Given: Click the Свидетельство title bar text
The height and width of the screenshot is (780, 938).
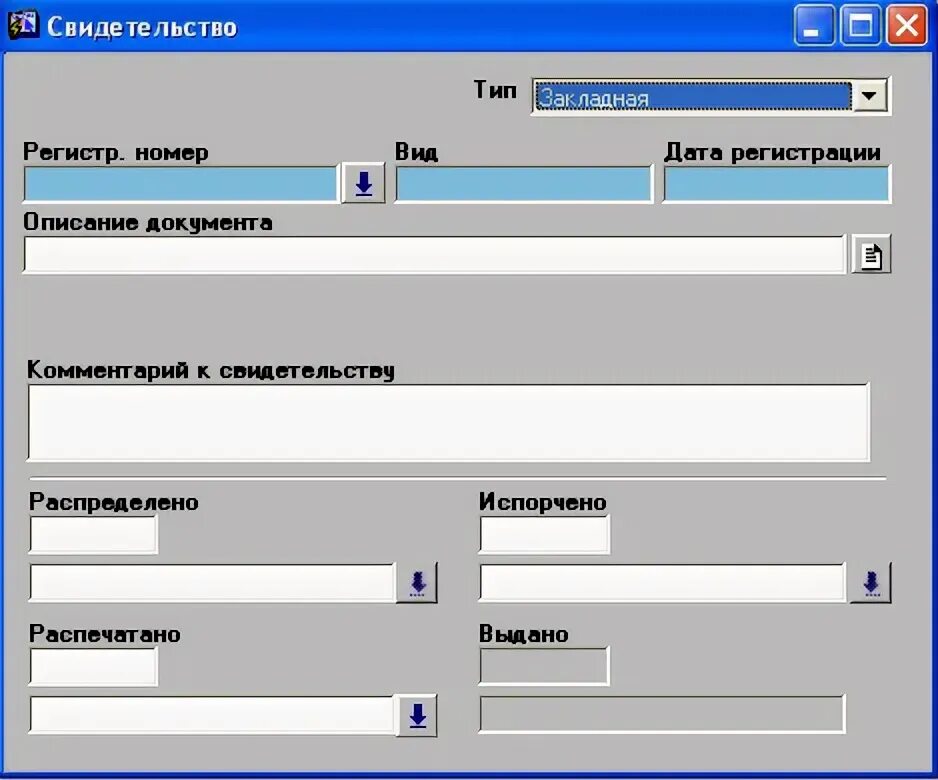Looking at the screenshot, I should (x=142, y=27).
